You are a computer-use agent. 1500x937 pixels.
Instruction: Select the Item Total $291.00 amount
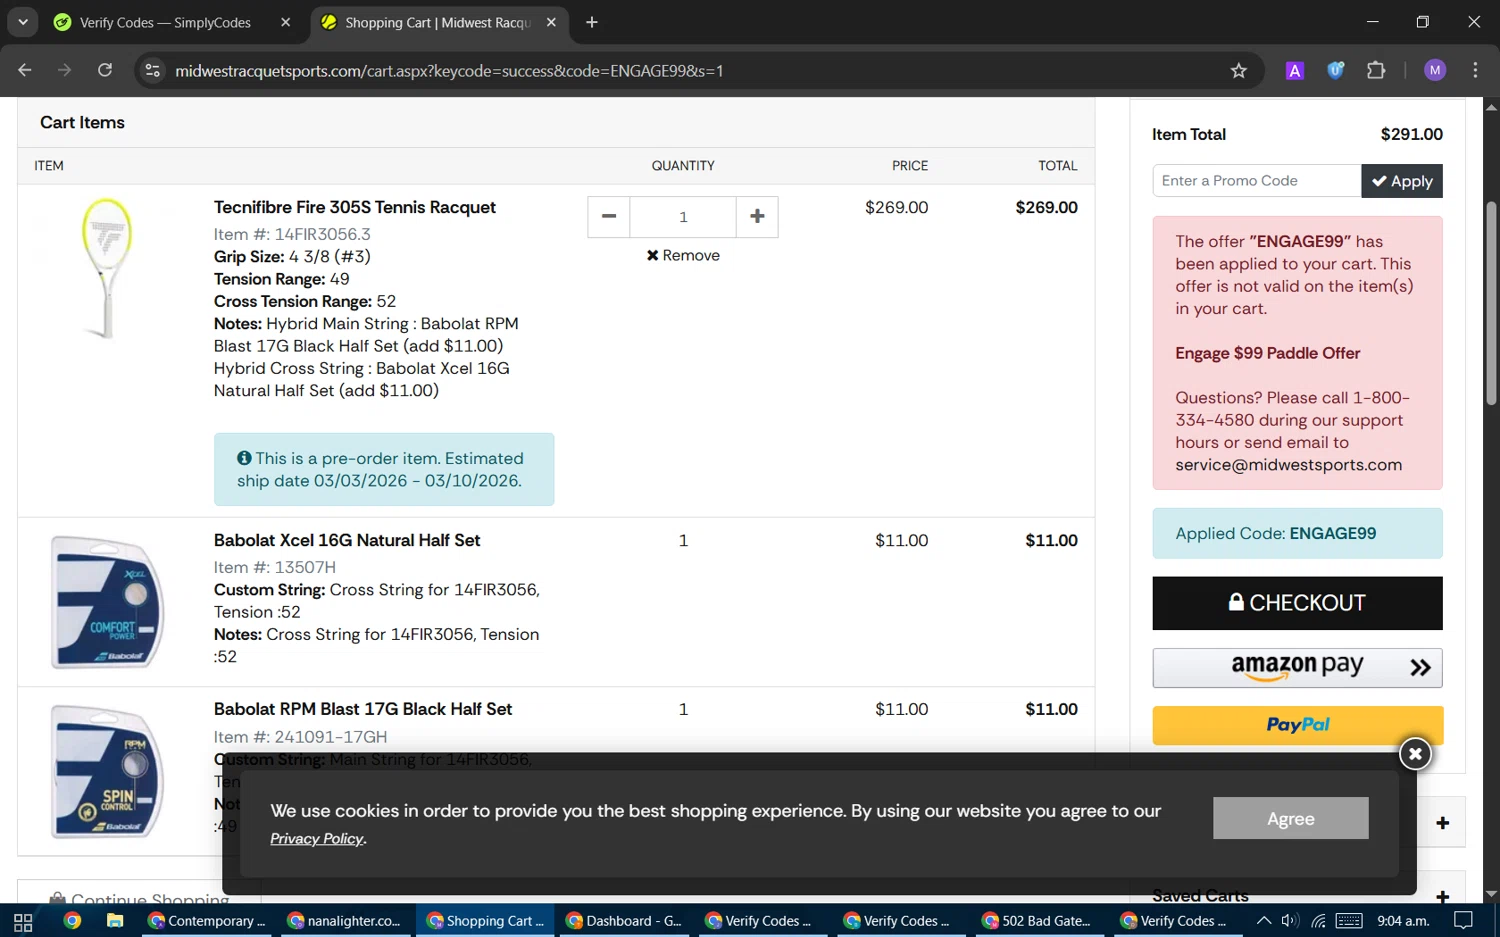(1411, 134)
